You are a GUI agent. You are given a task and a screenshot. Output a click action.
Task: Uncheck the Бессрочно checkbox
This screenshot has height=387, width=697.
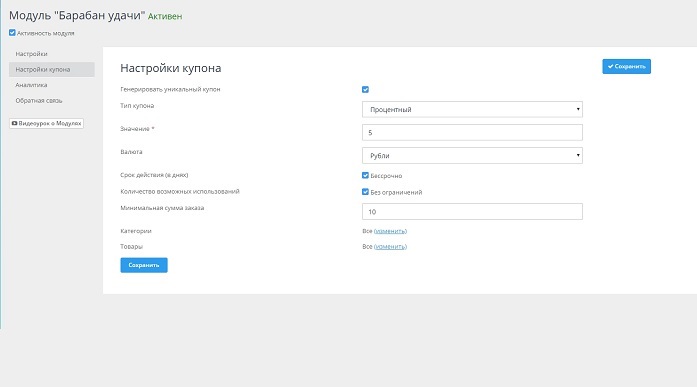point(365,176)
